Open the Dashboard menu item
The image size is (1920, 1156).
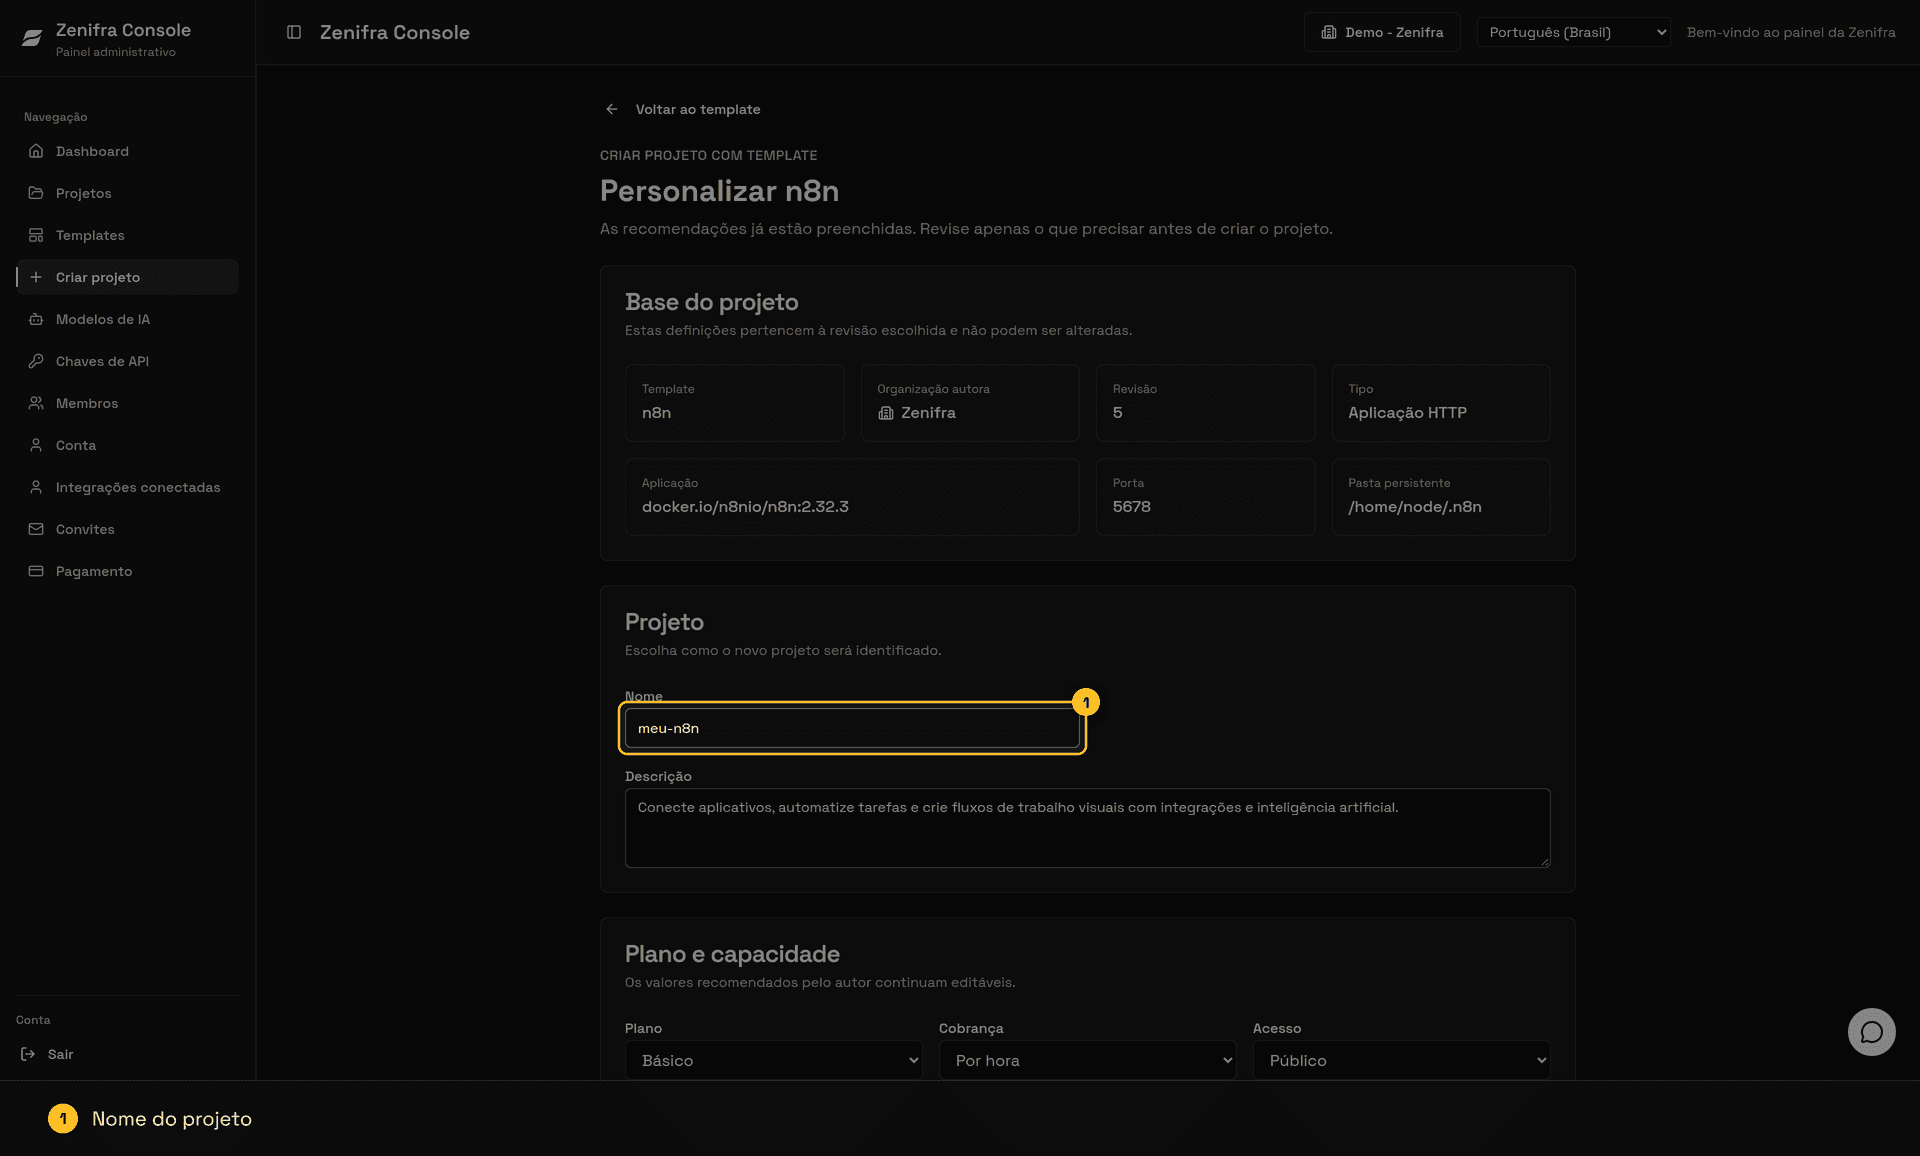pos(127,151)
